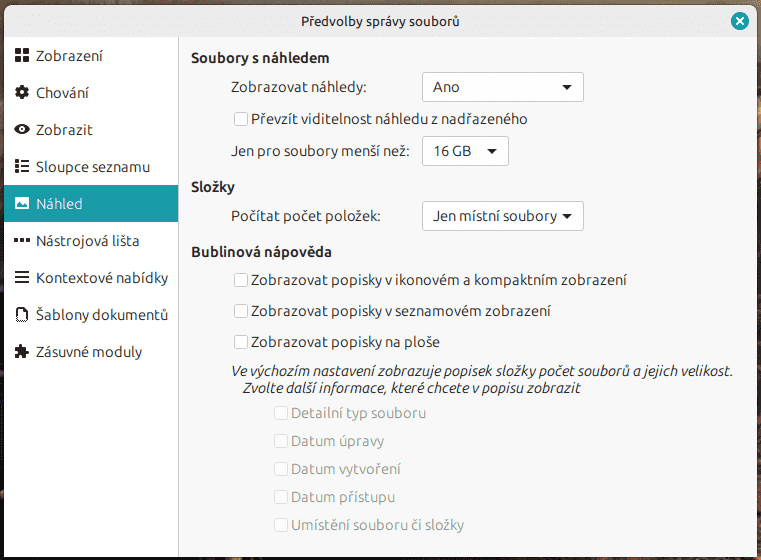
Task: Click the Nástrojová lišta dots icon
Action: (22, 241)
